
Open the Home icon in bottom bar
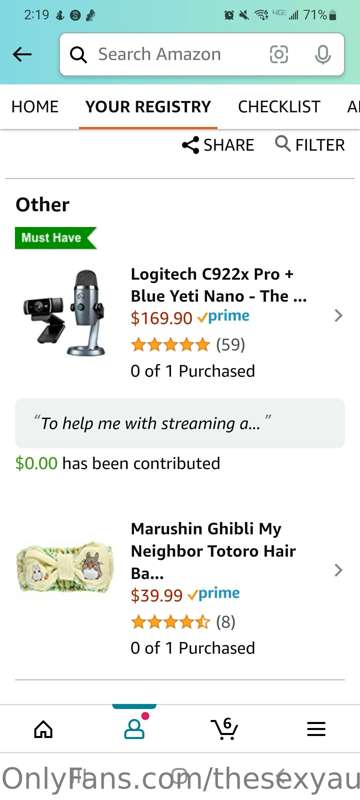[x=43, y=729]
